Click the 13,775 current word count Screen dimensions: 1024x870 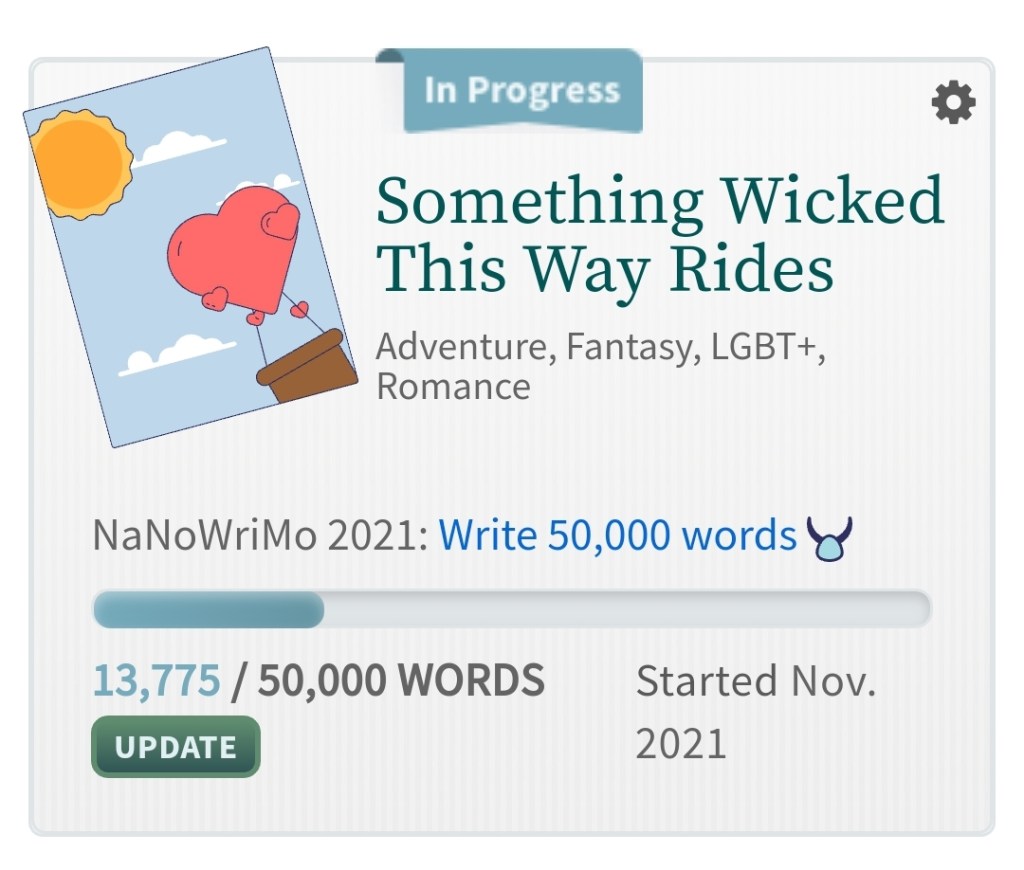coord(156,681)
